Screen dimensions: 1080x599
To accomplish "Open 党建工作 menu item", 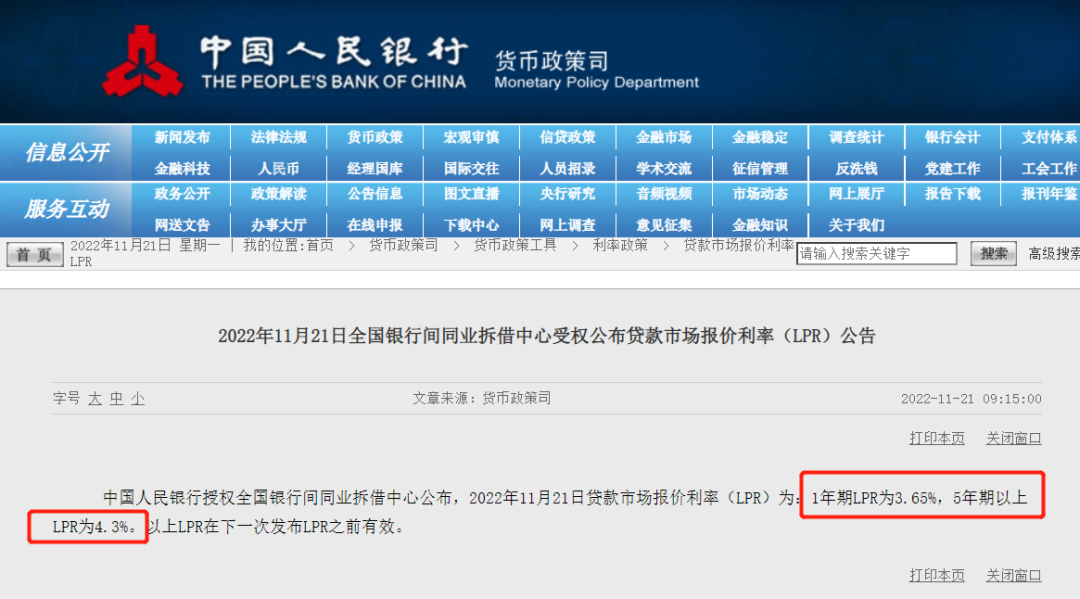I will tap(953, 169).
